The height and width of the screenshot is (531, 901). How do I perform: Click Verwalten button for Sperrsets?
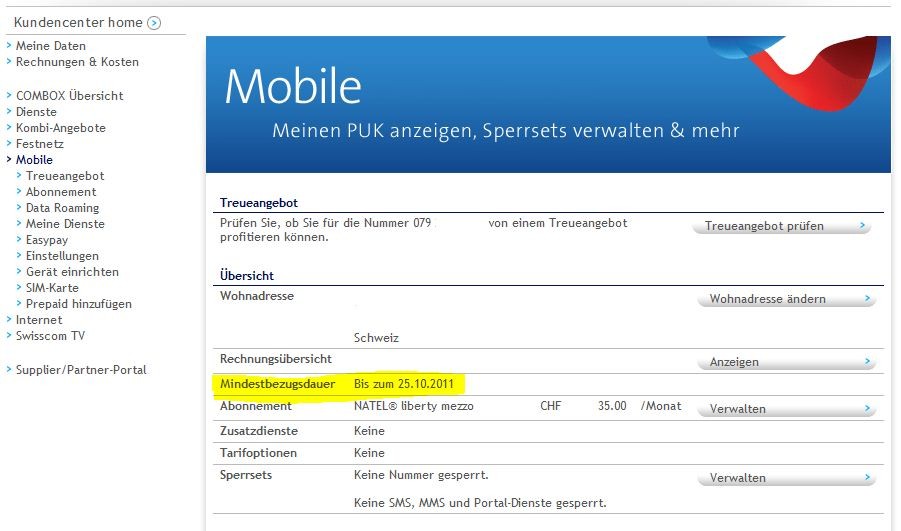785,479
